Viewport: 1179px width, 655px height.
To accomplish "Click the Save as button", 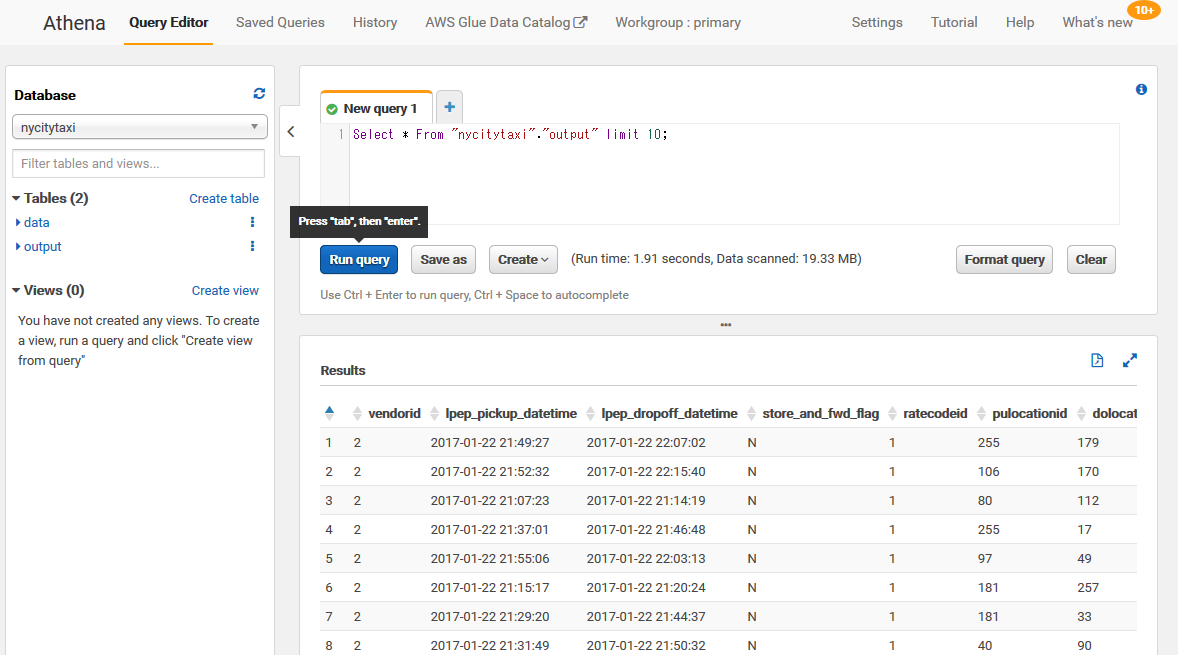I will point(443,259).
